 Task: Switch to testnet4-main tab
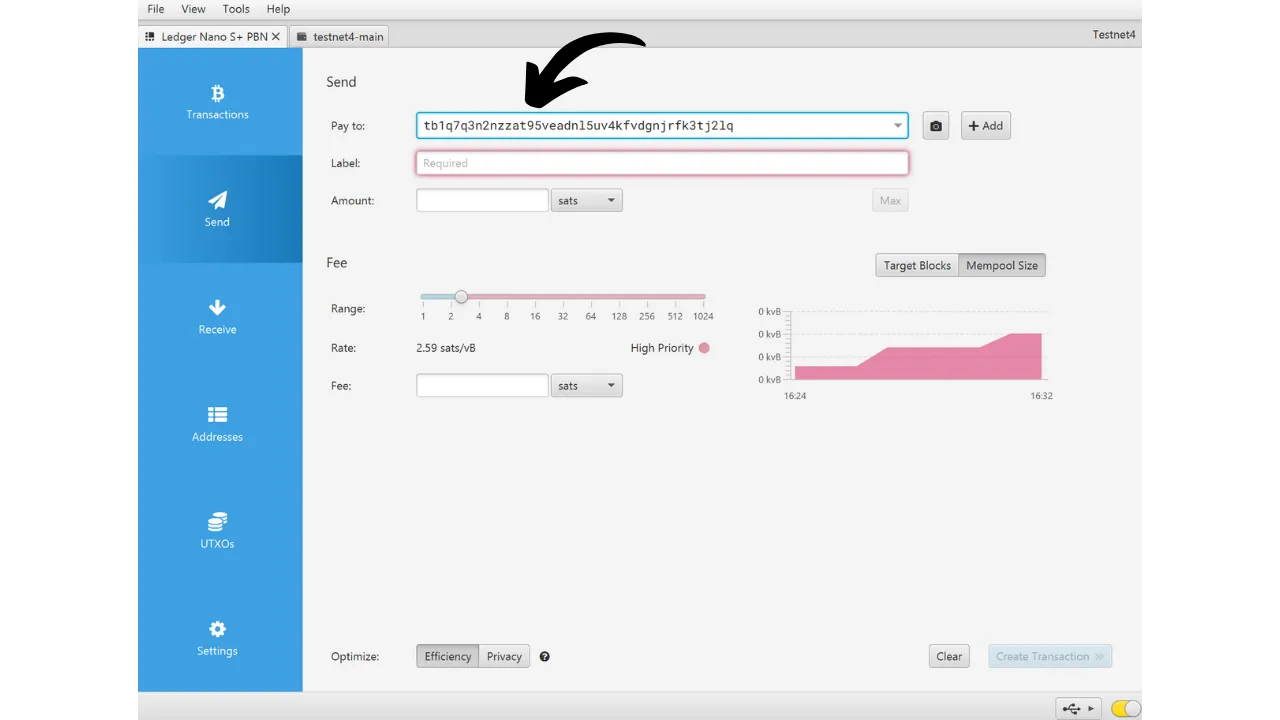click(x=340, y=36)
